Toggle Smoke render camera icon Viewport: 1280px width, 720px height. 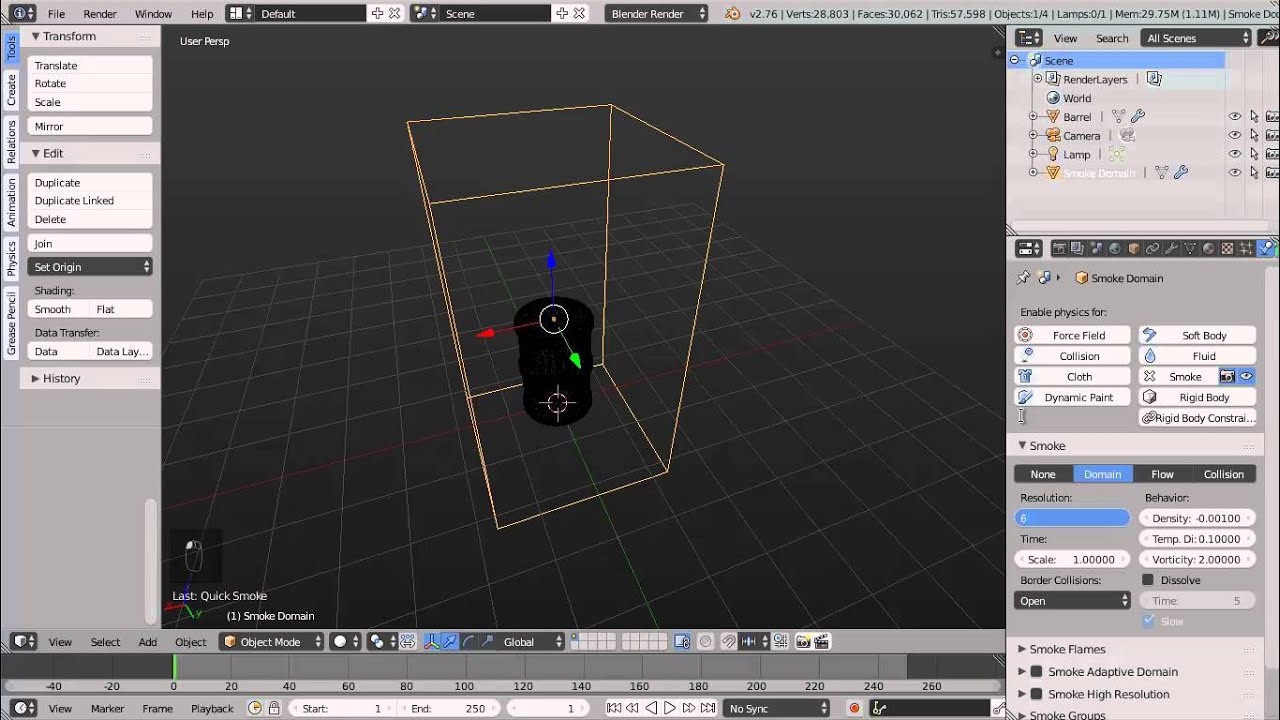pyautogui.click(x=1227, y=376)
